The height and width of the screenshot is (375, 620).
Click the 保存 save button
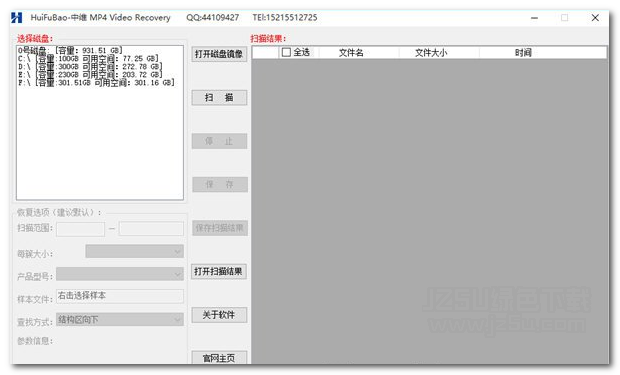tap(219, 184)
